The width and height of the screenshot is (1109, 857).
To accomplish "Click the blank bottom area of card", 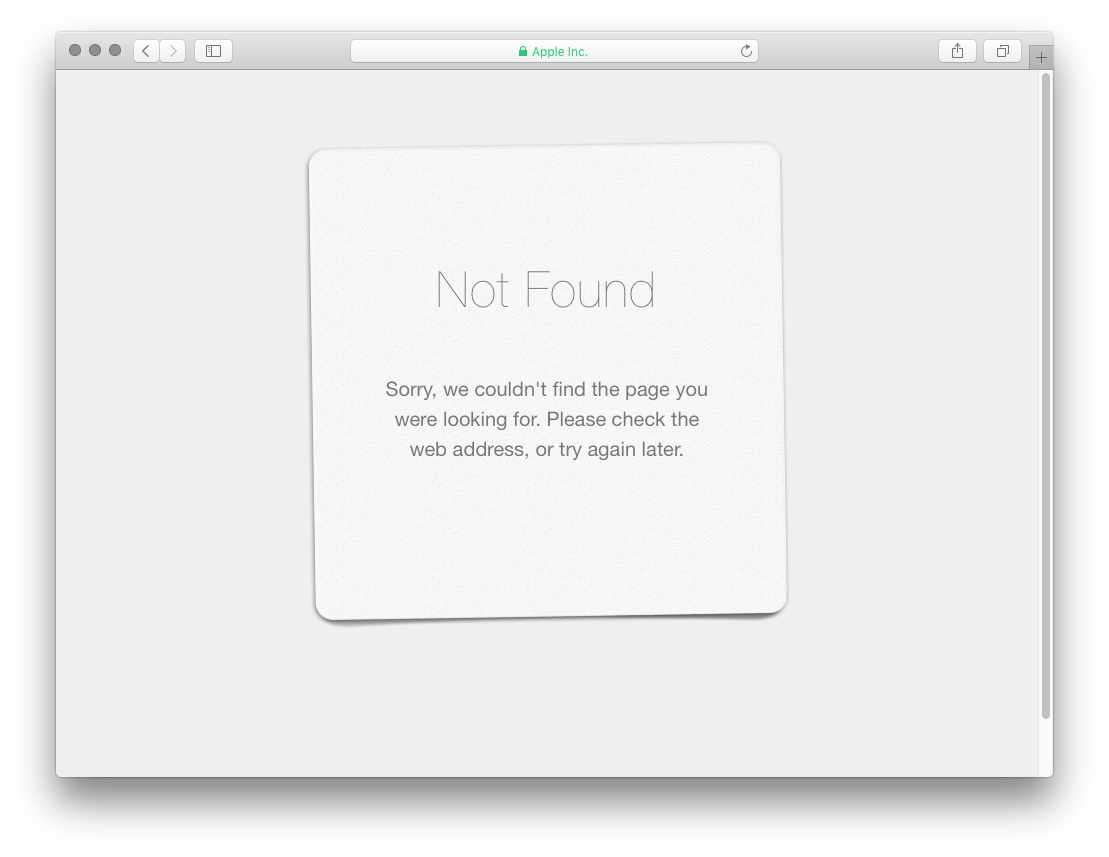I will (x=550, y=544).
